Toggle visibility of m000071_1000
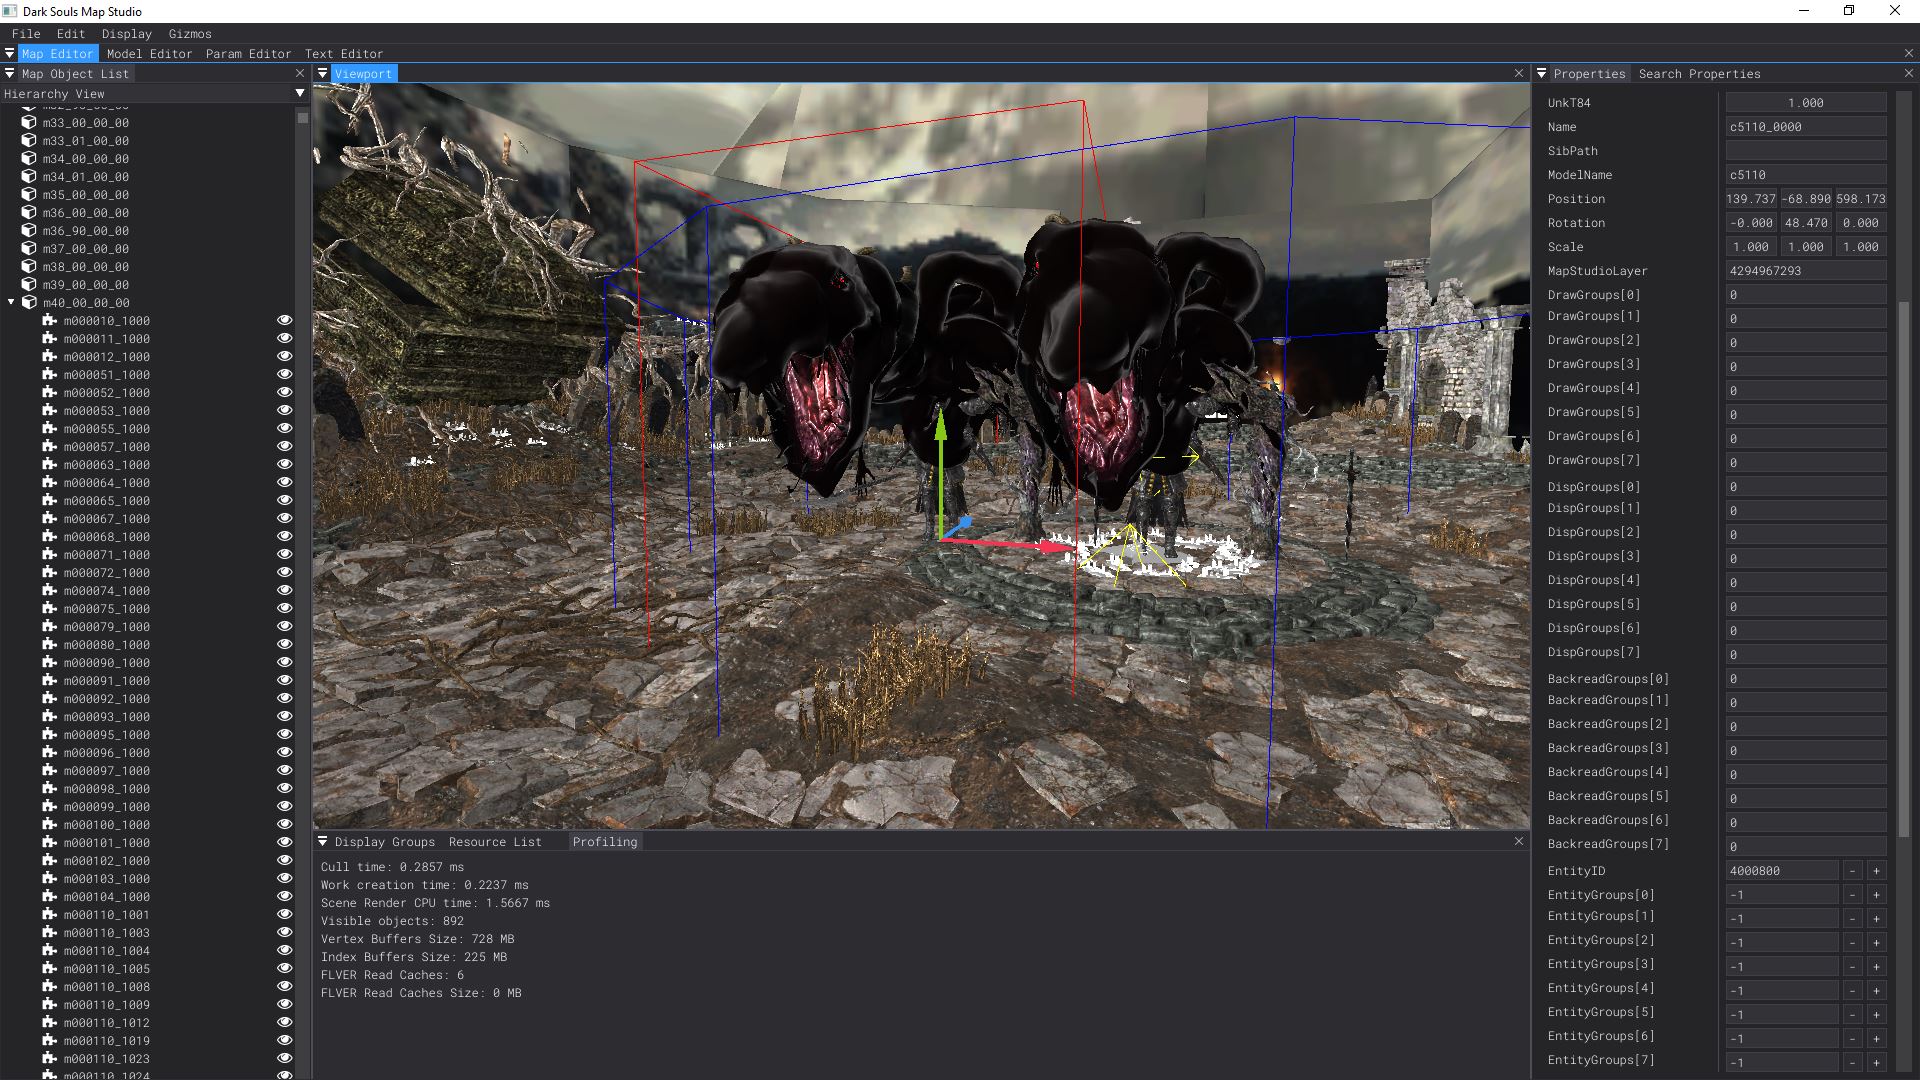This screenshot has width=1920, height=1080. click(284, 555)
